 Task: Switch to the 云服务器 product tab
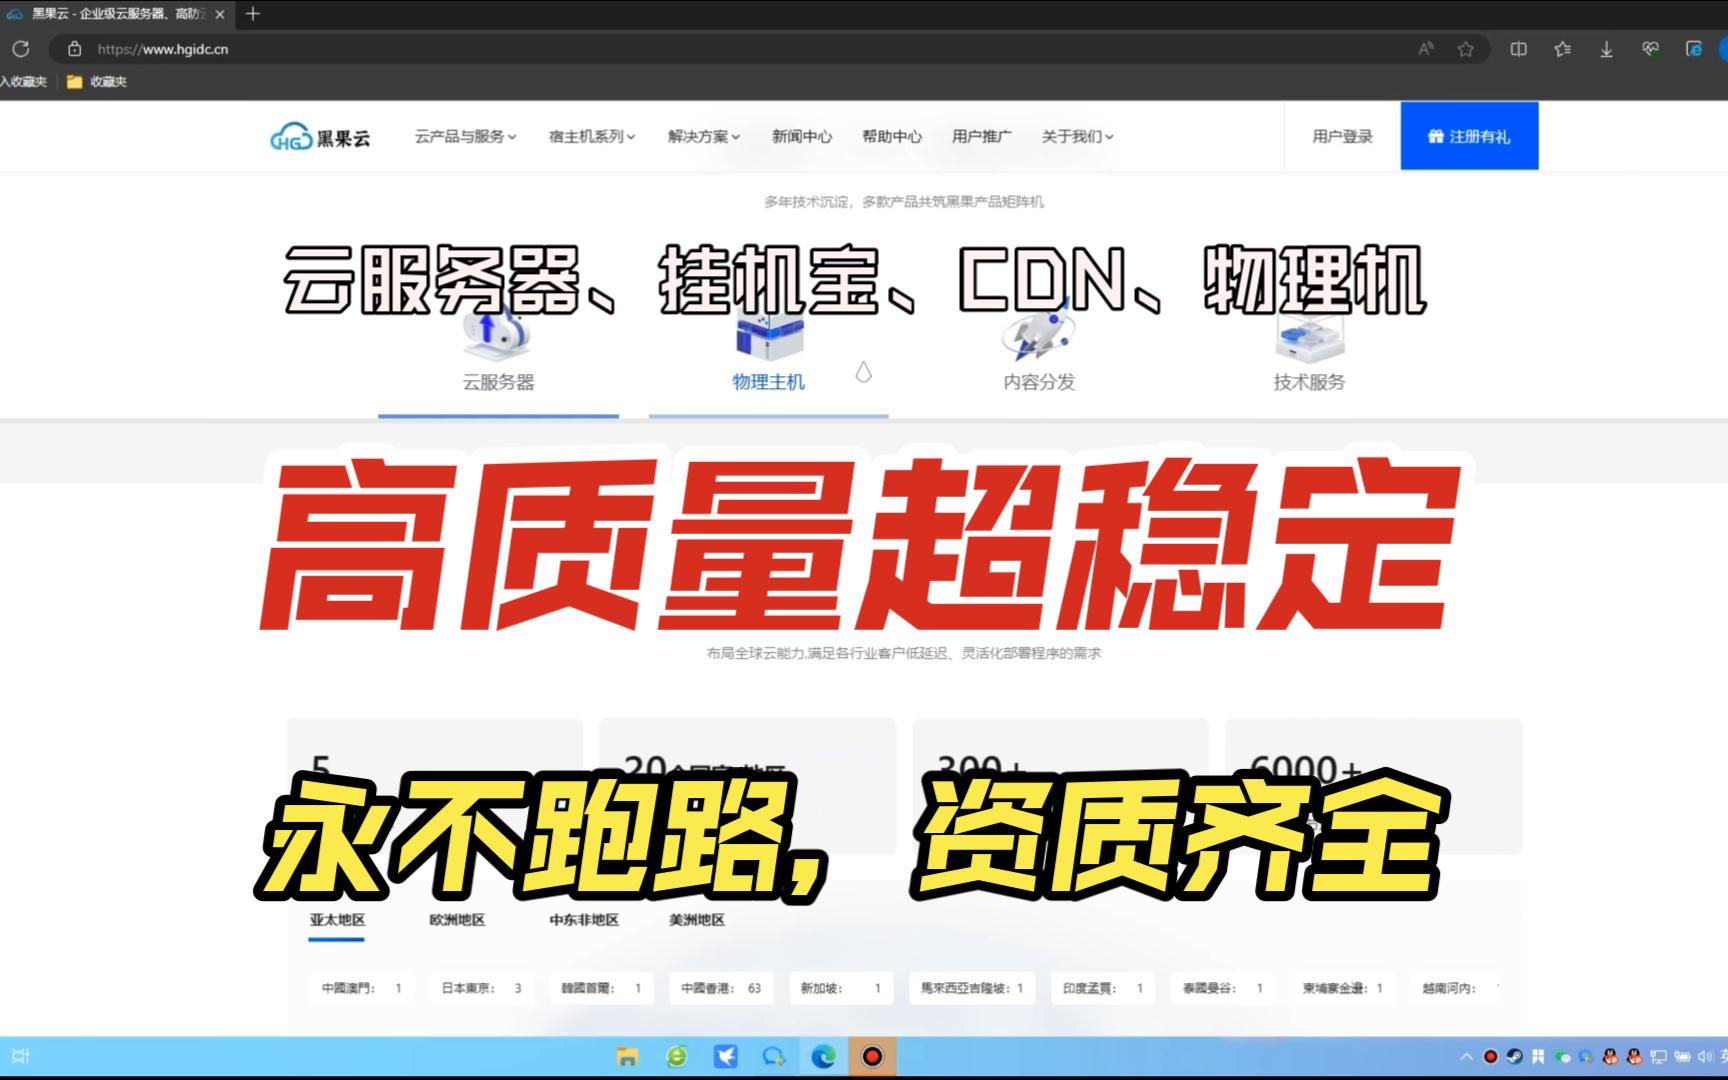(498, 382)
